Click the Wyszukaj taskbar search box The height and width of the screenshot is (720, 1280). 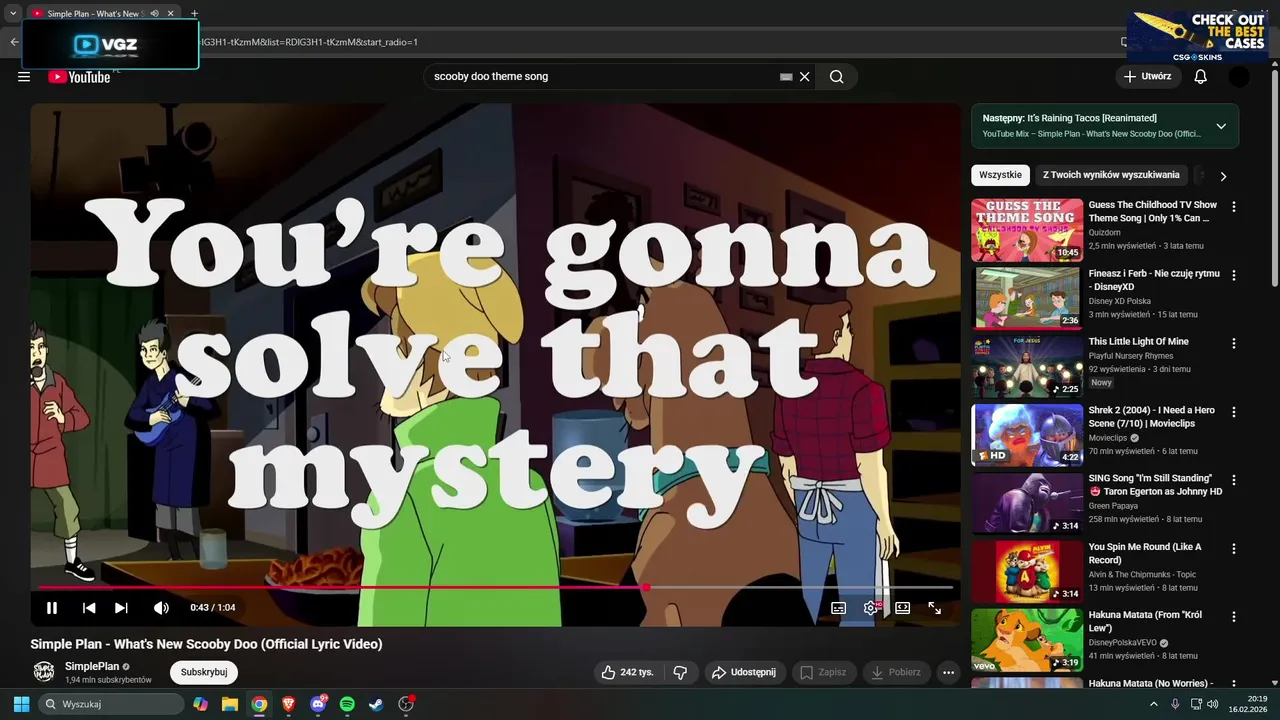111,704
